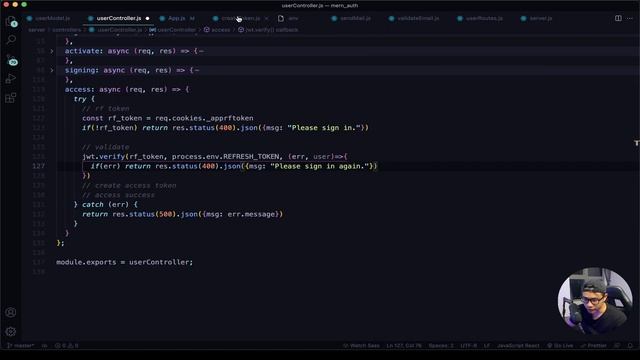Click the Watch Sass status bar button

(x=361, y=346)
